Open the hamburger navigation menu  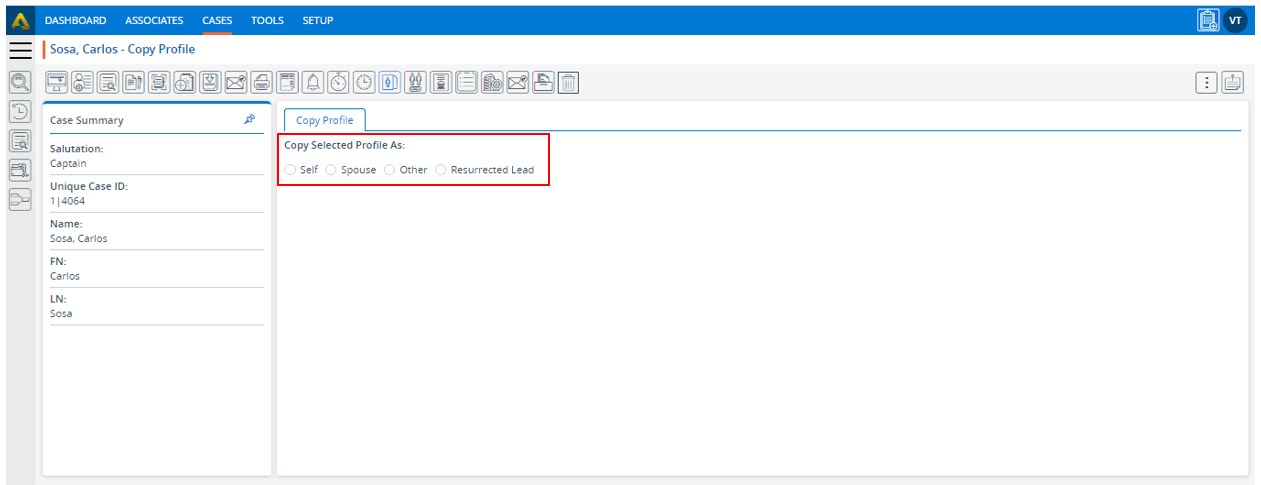click(x=20, y=50)
